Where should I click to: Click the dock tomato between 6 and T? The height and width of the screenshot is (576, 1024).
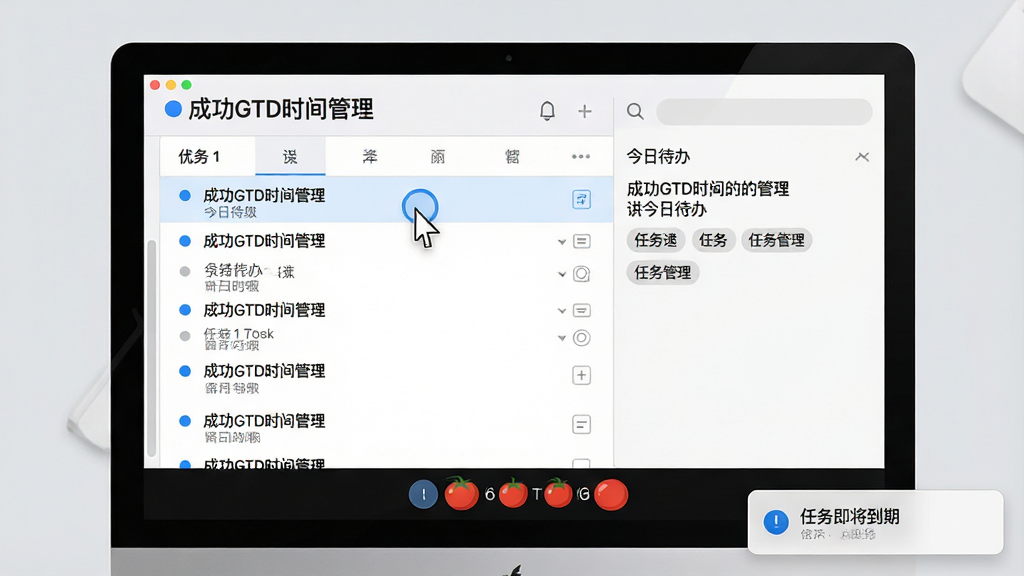[x=513, y=493]
